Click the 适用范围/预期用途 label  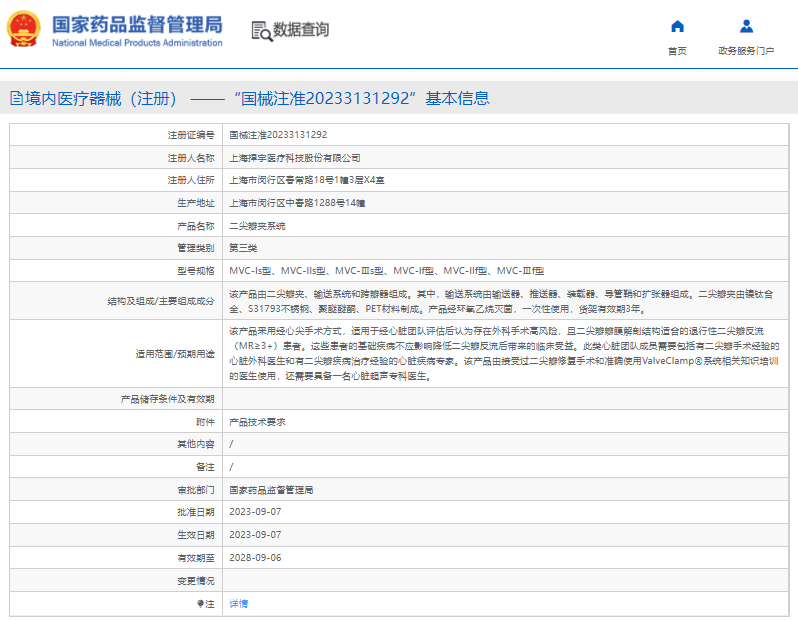175,354
